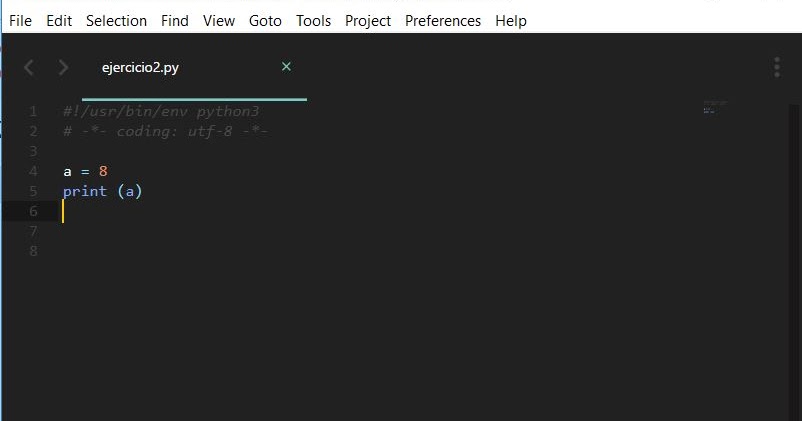Close the ejercicio2.py tab
802x421 pixels.
(x=286, y=67)
